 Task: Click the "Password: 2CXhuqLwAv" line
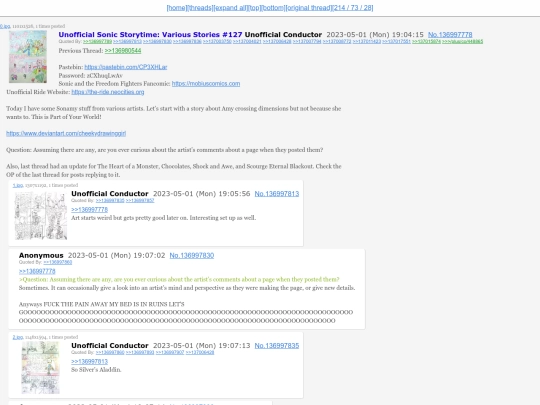[90, 75]
